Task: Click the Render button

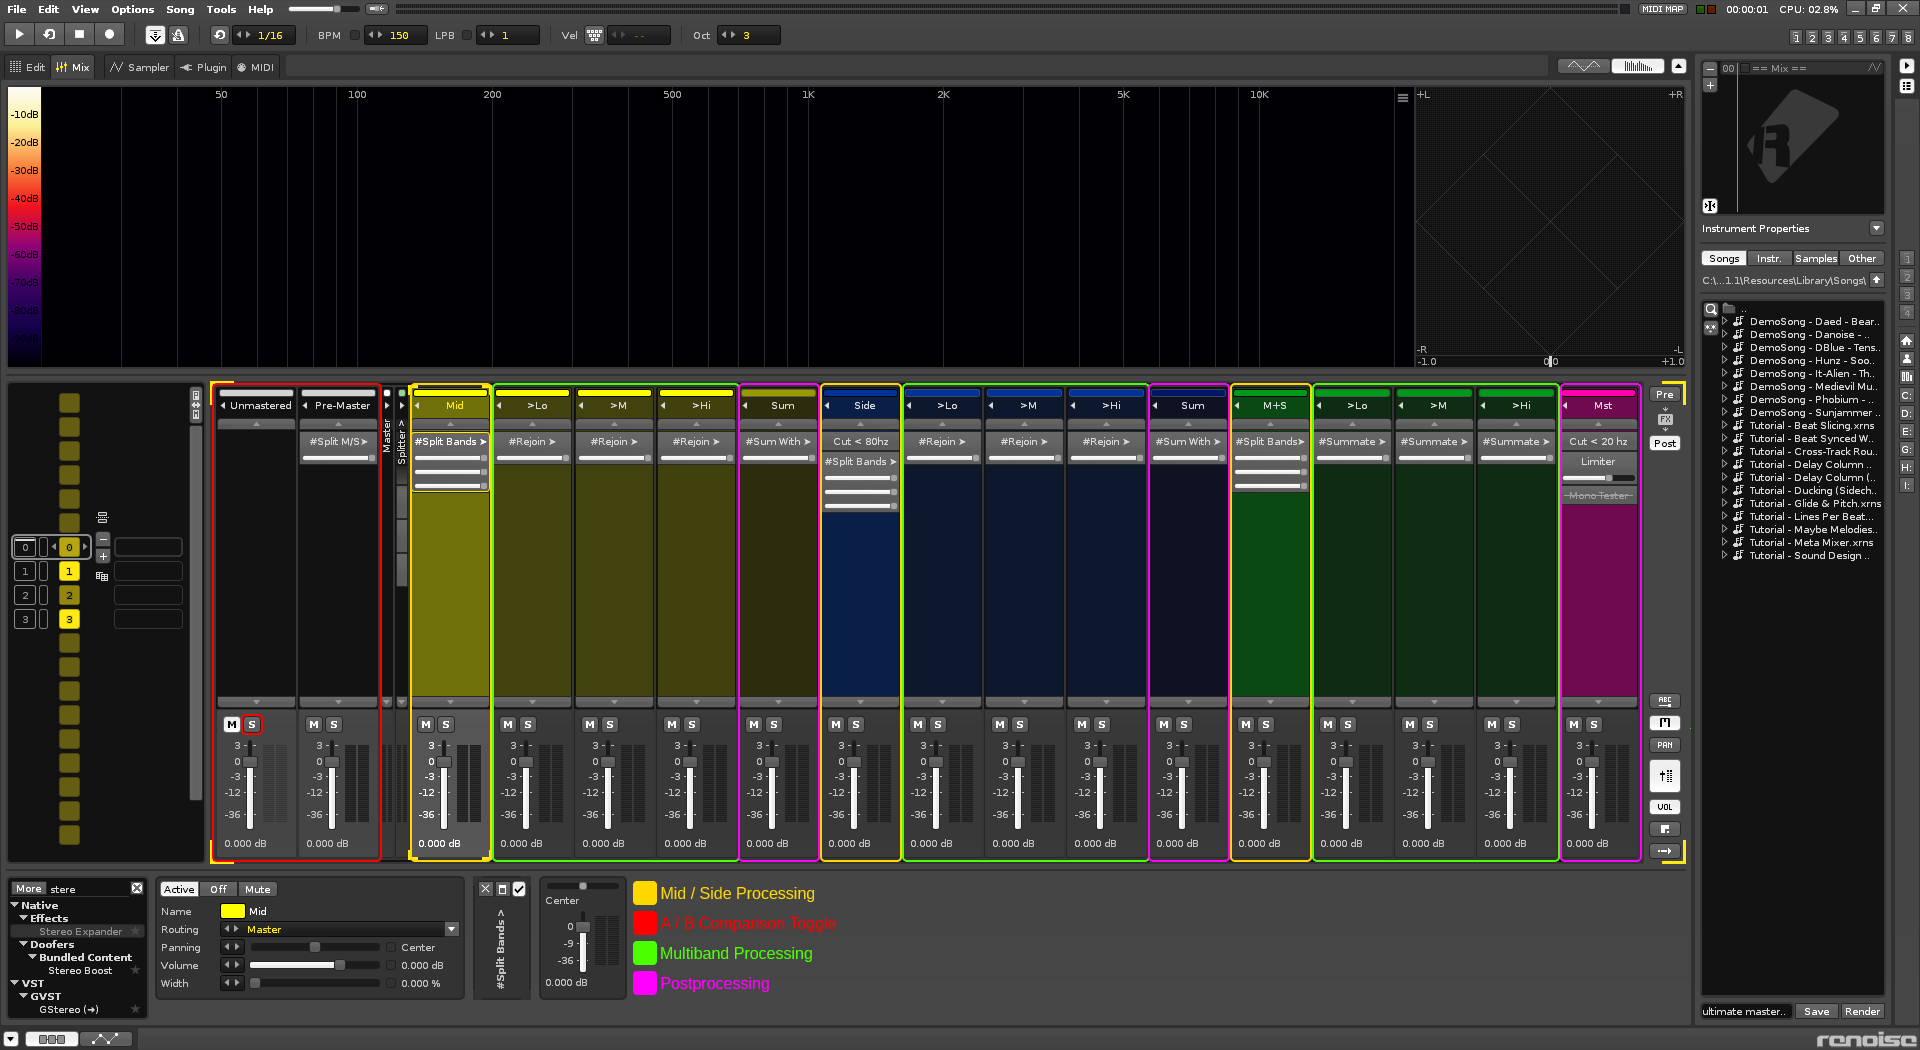Action: tap(1862, 1011)
